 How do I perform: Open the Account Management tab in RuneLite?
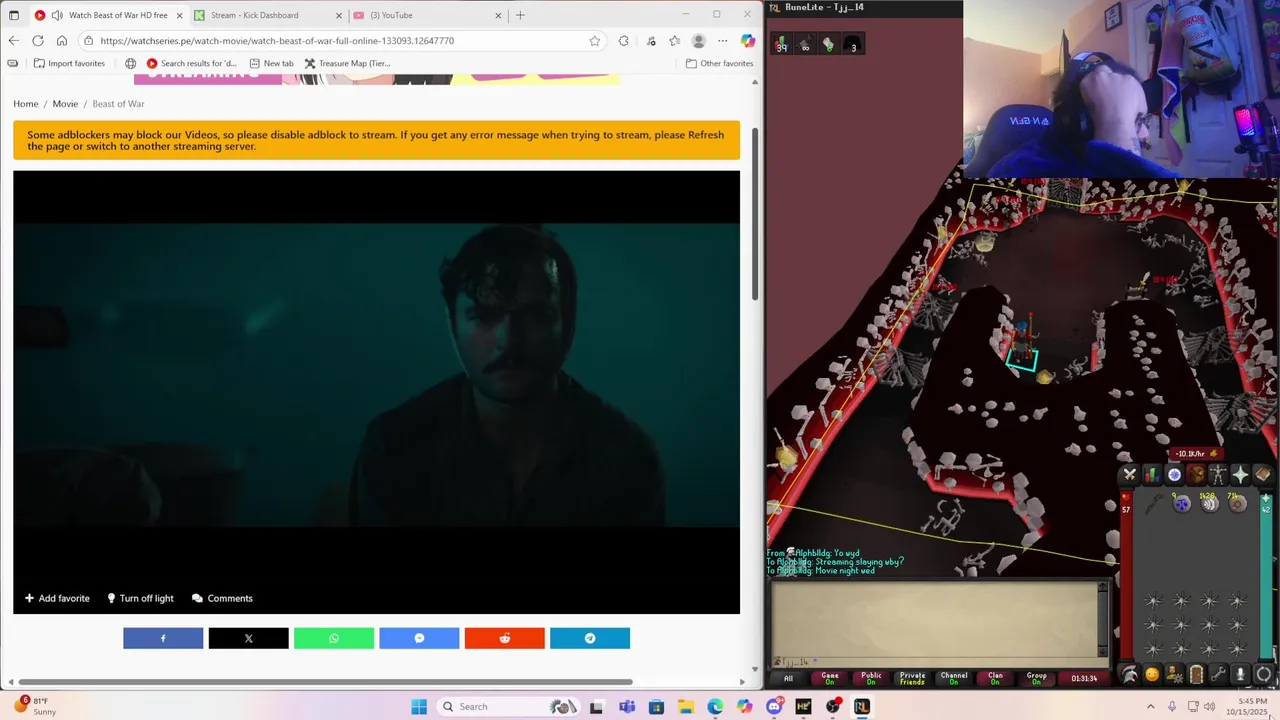tap(1174, 674)
